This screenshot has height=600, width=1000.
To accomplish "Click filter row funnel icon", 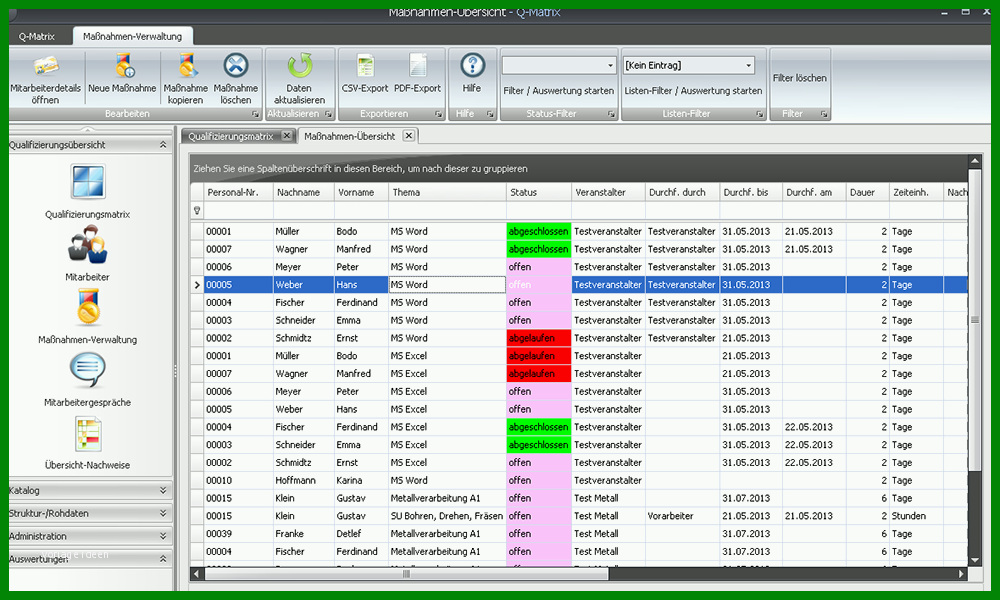I will coord(197,210).
